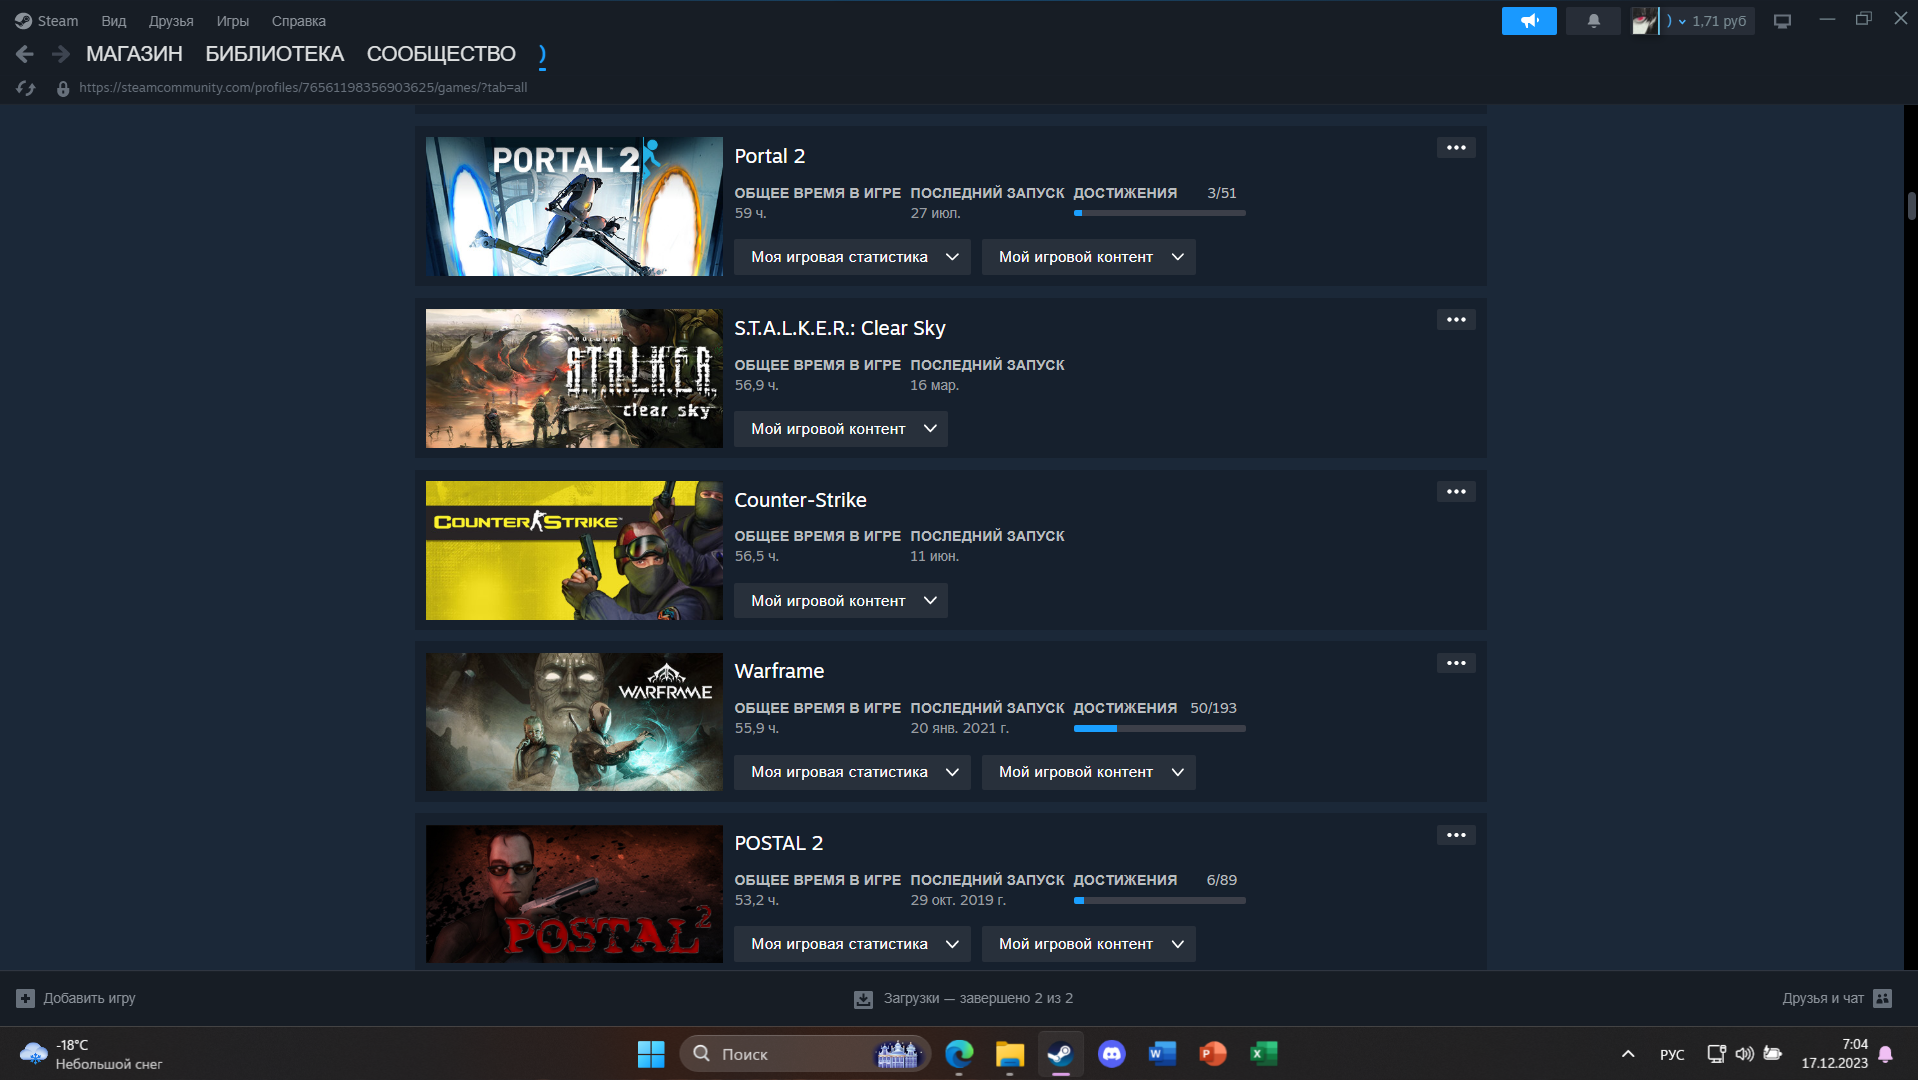Launch Microsoft Edge from the taskbar
Viewport: 1918px width, 1080px height.
tap(960, 1054)
